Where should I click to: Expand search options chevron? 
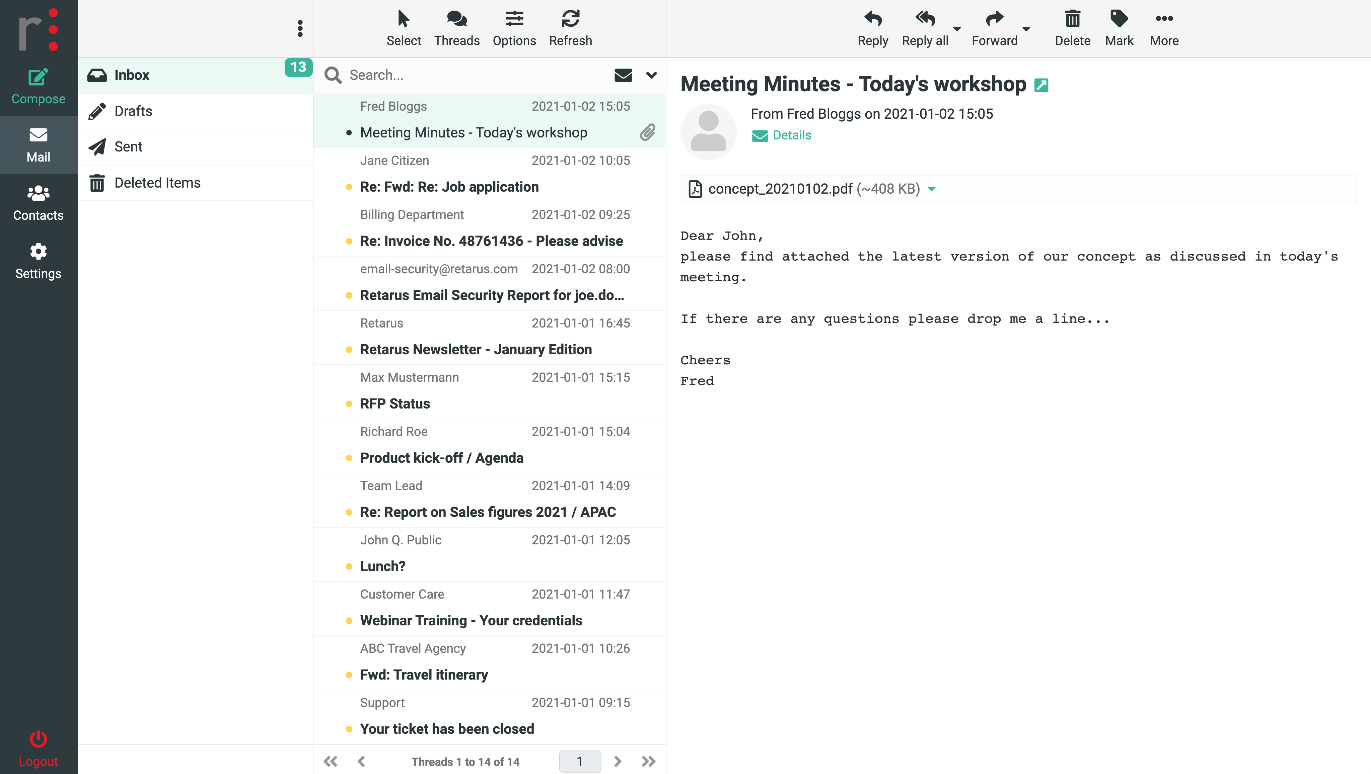coord(651,75)
